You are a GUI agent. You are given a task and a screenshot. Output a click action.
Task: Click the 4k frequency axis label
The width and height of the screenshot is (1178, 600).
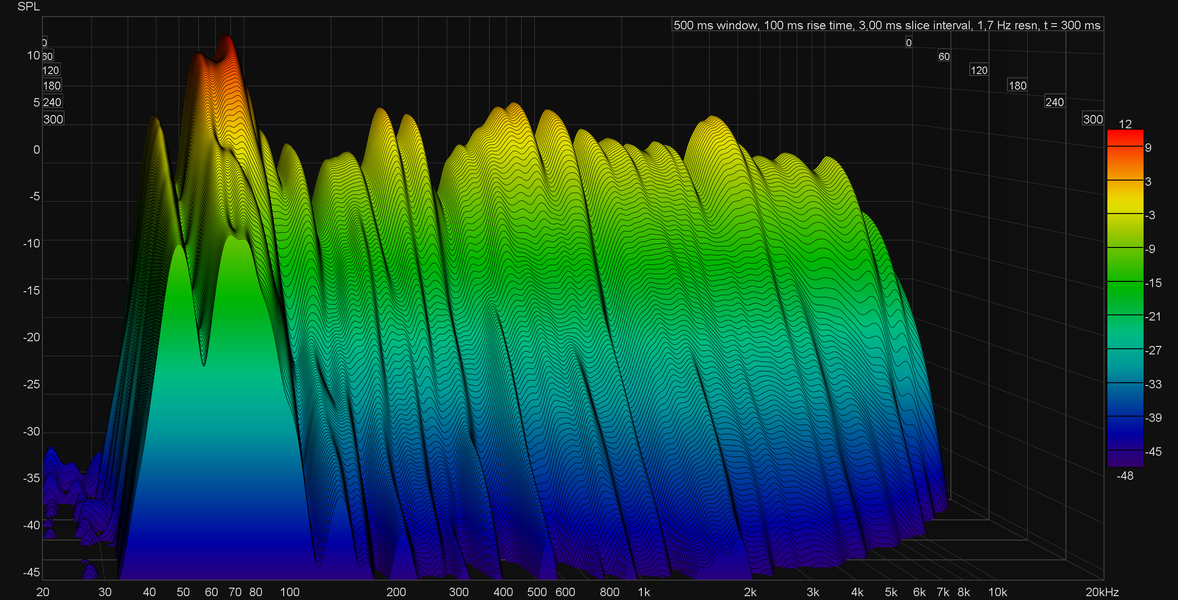click(x=857, y=592)
